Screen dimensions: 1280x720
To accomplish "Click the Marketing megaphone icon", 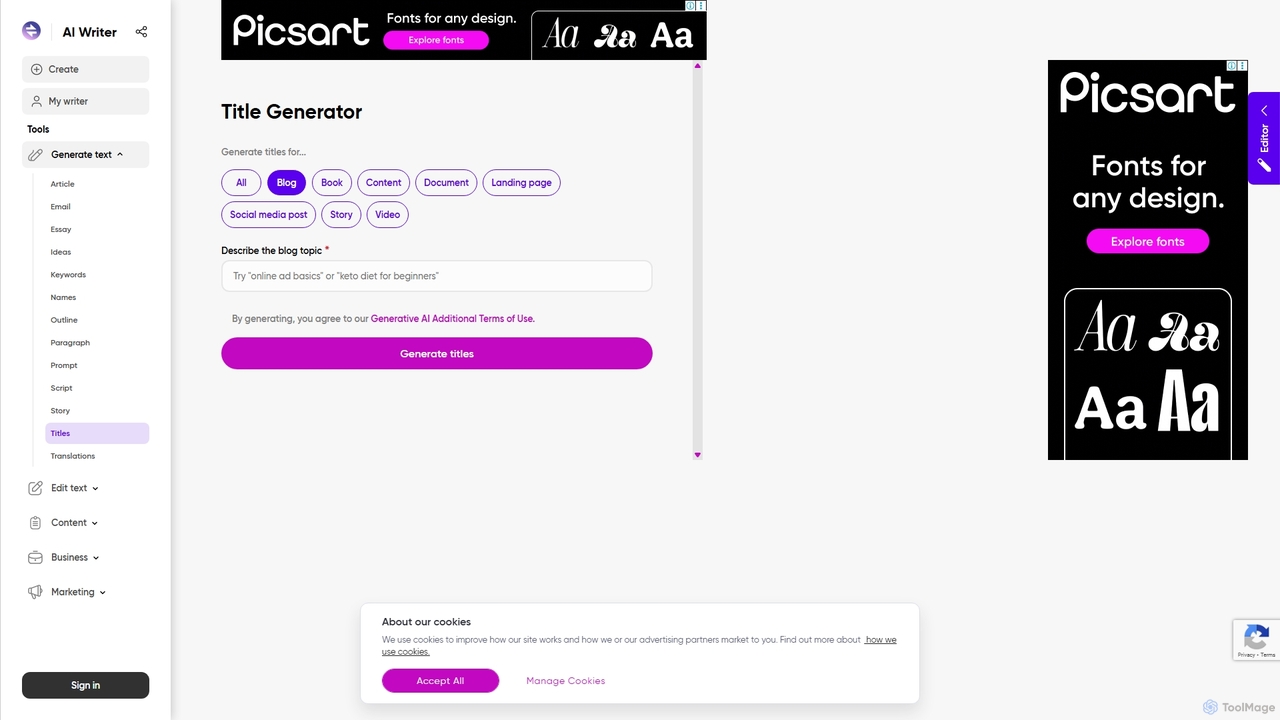I will pos(35,592).
